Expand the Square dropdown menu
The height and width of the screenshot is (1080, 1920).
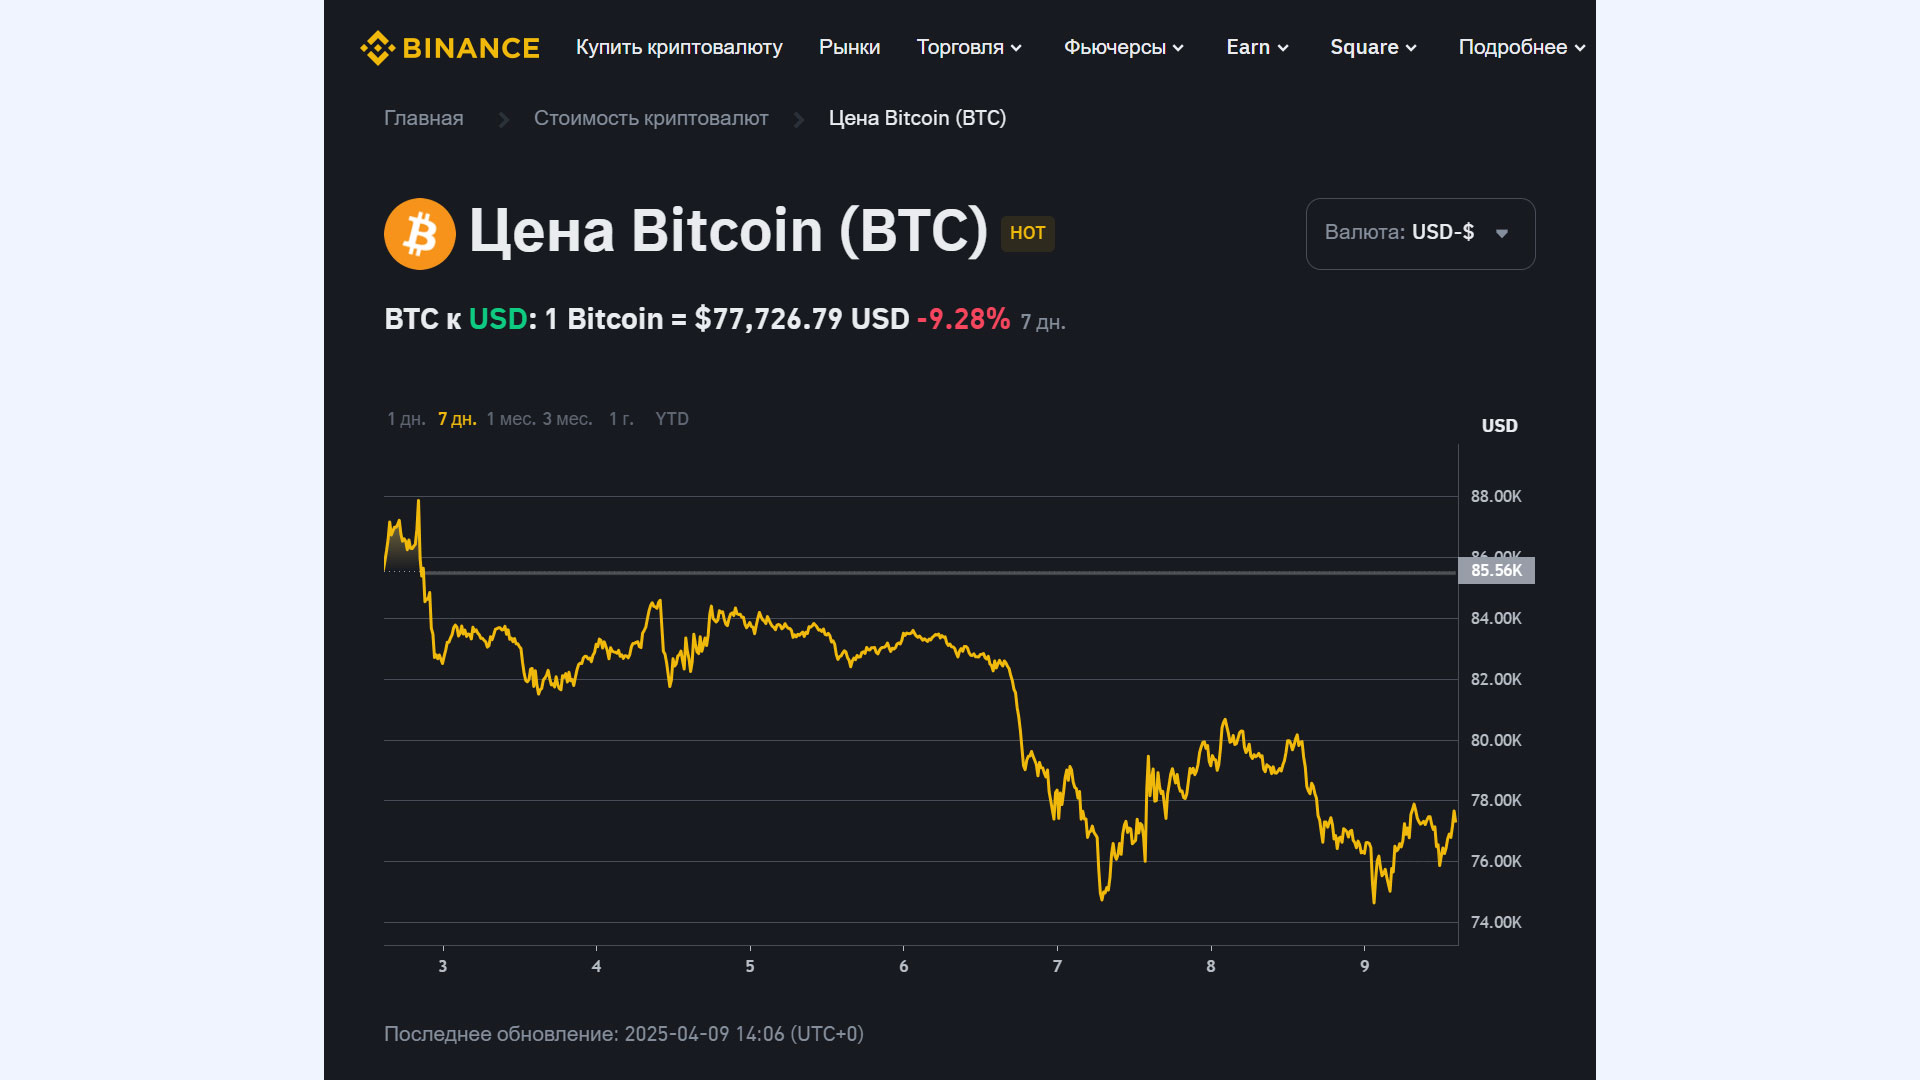[1374, 47]
